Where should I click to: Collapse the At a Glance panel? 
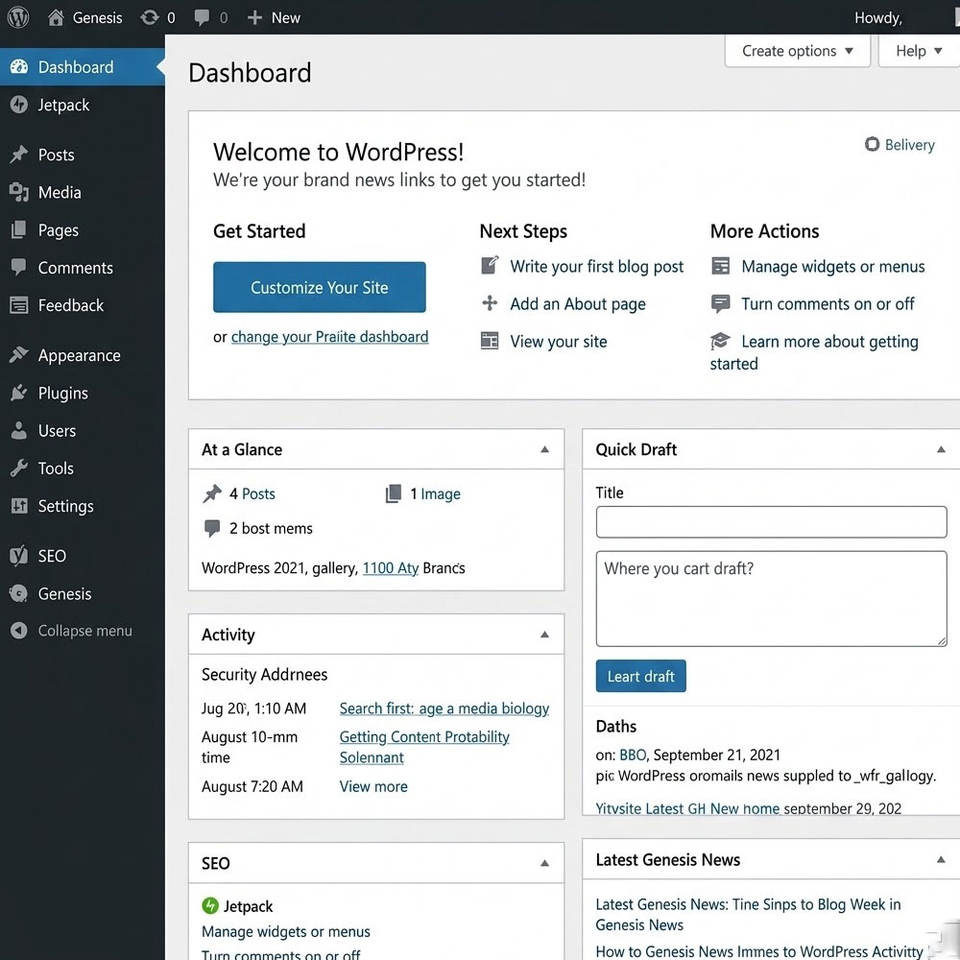[x=544, y=449]
